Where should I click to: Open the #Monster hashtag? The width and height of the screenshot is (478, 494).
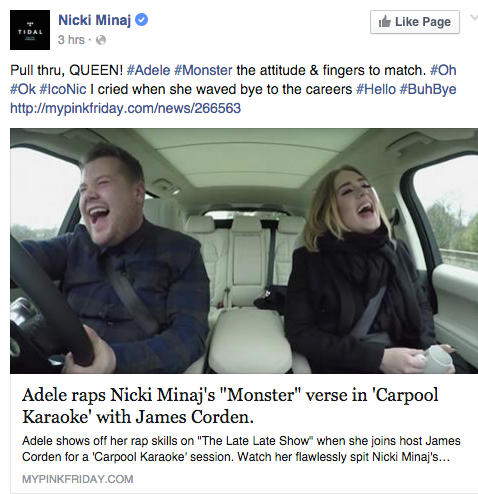tap(203, 70)
